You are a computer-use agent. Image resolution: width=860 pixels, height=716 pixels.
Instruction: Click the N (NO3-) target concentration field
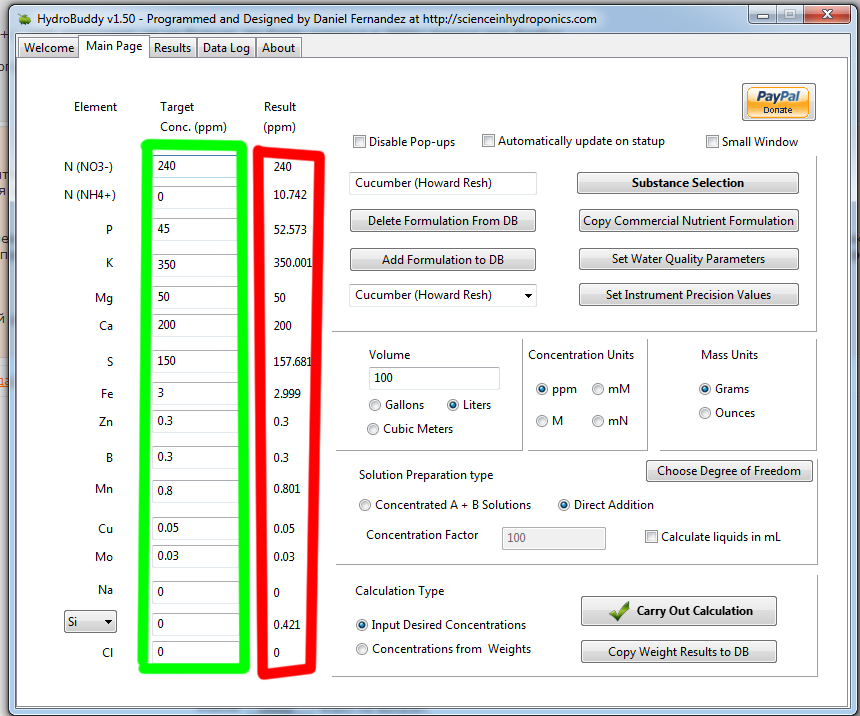tap(195, 166)
